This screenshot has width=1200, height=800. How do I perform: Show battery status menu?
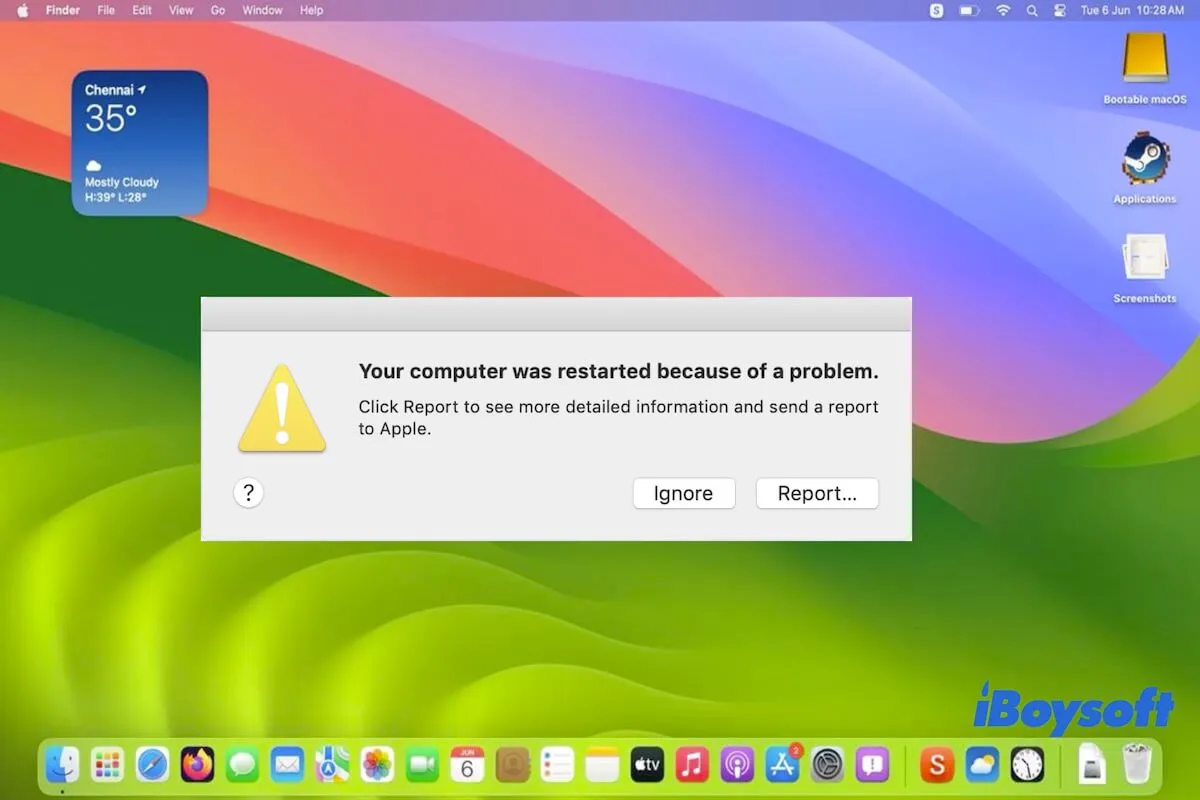[x=969, y=10]
